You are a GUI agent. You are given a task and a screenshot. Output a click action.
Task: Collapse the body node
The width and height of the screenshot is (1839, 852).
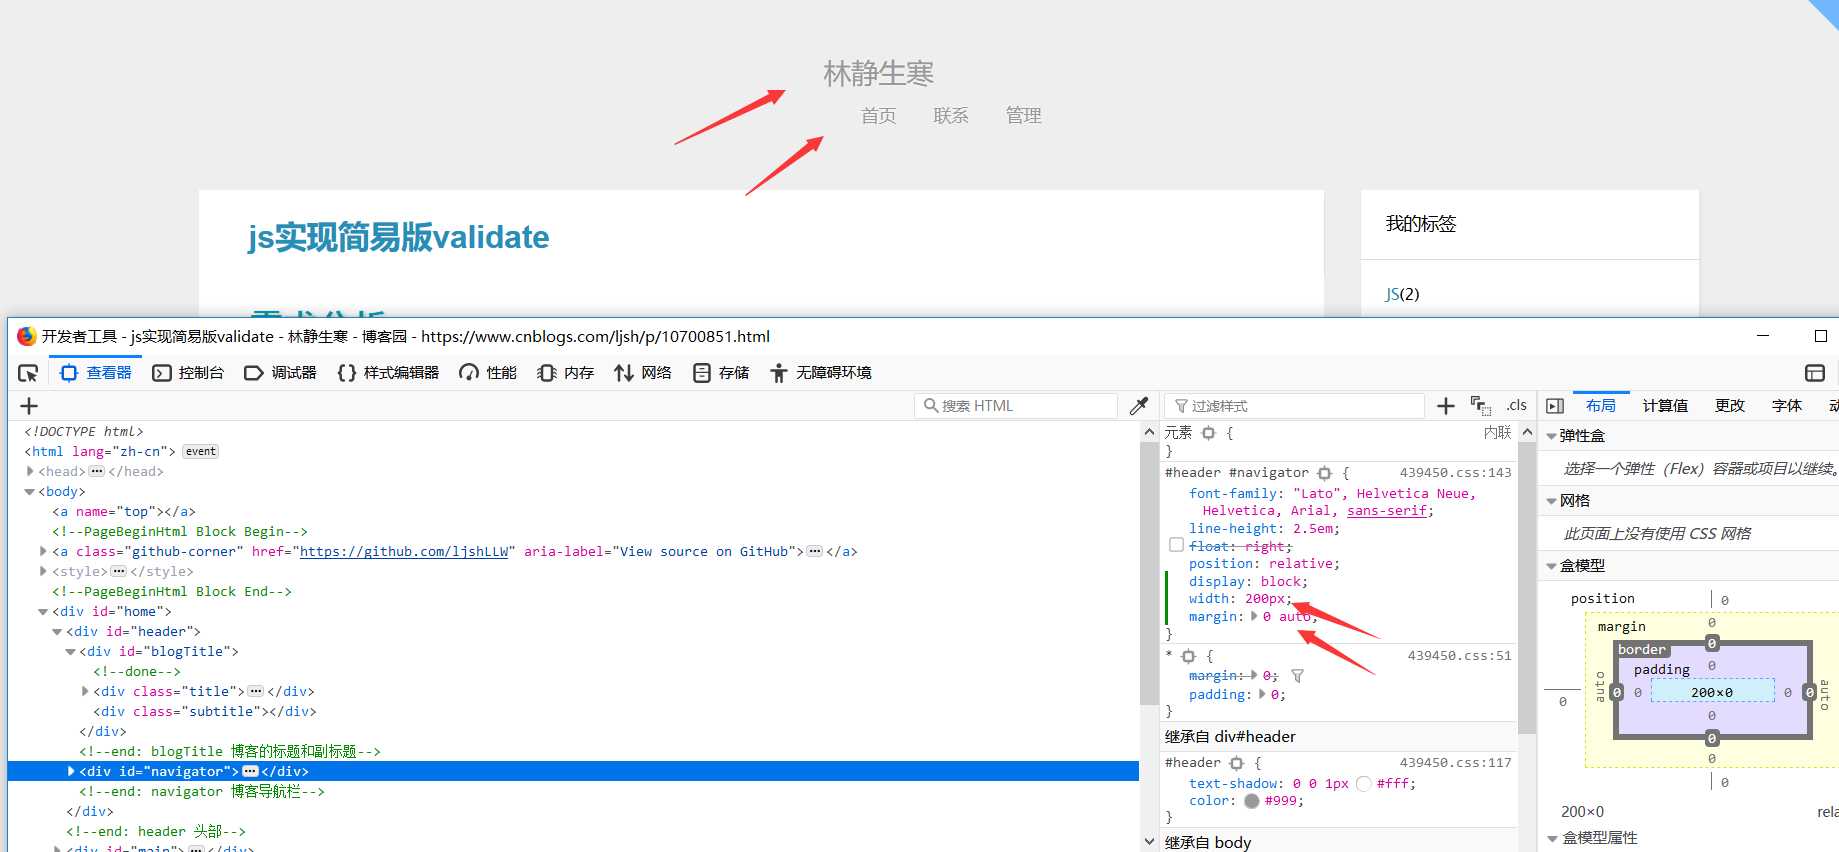pyautogui.click(x=30, y=492)
